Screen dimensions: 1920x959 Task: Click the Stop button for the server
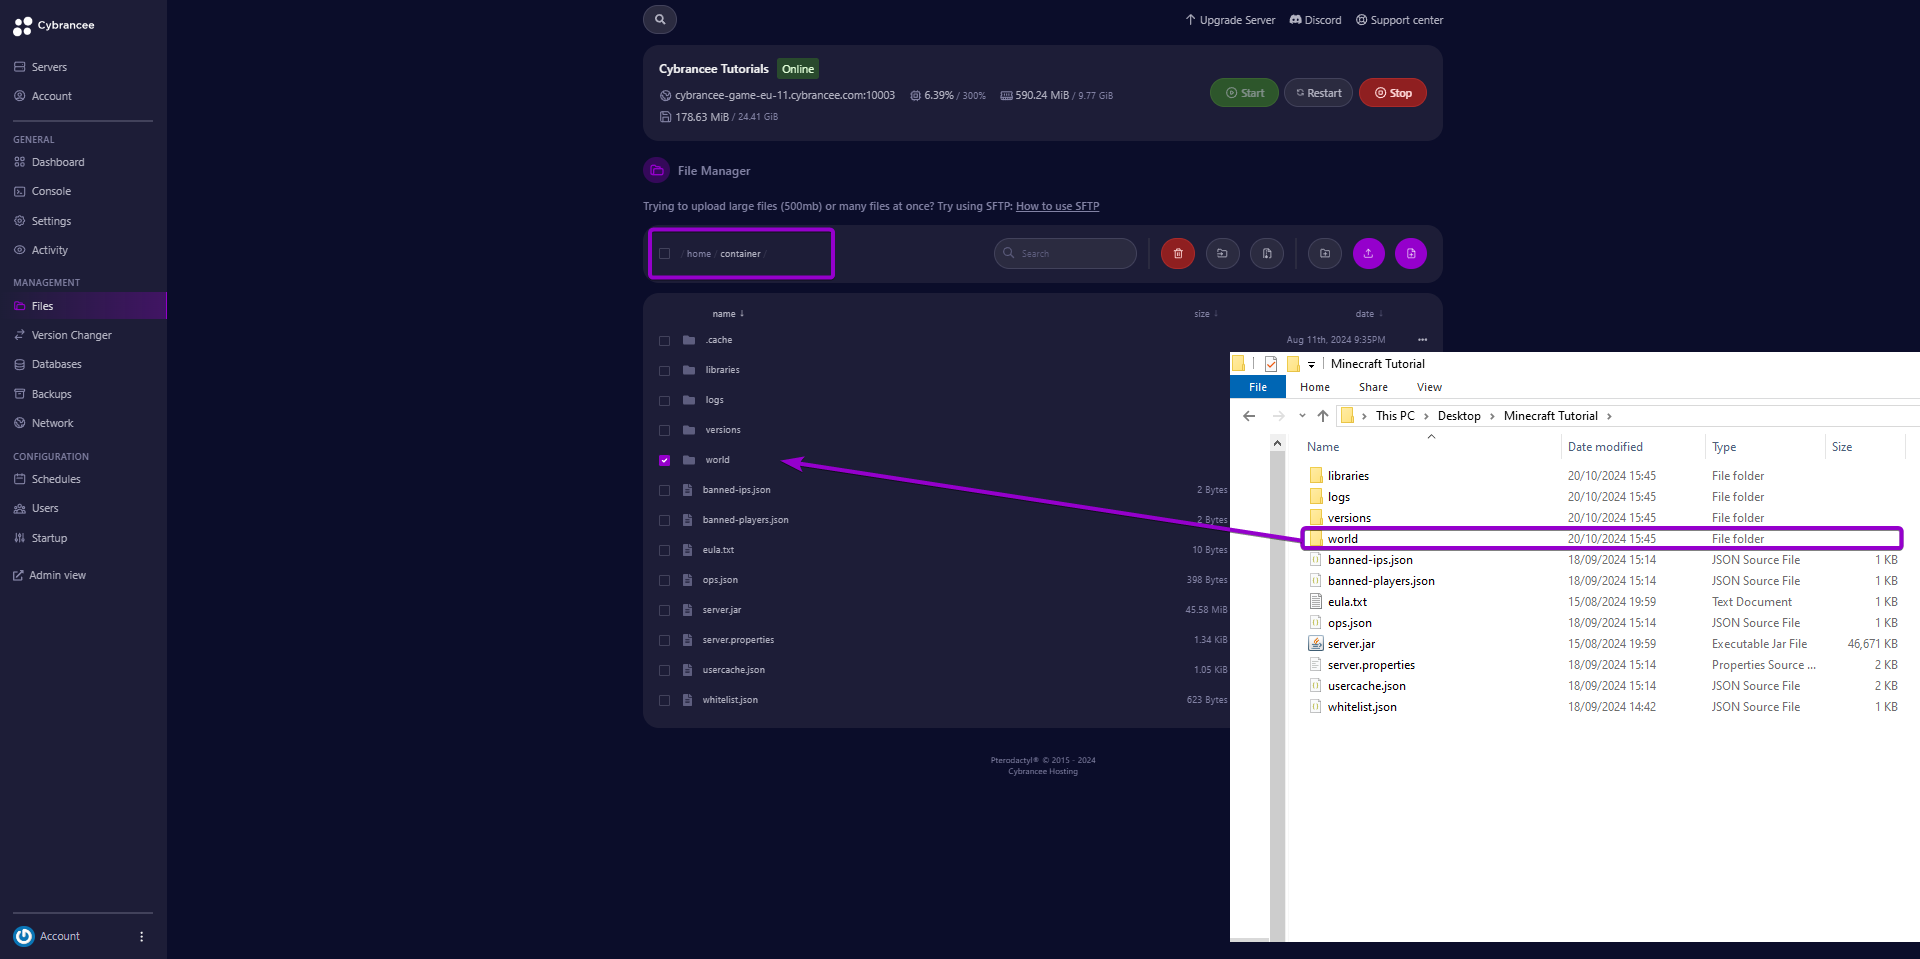click(1392, 92)
